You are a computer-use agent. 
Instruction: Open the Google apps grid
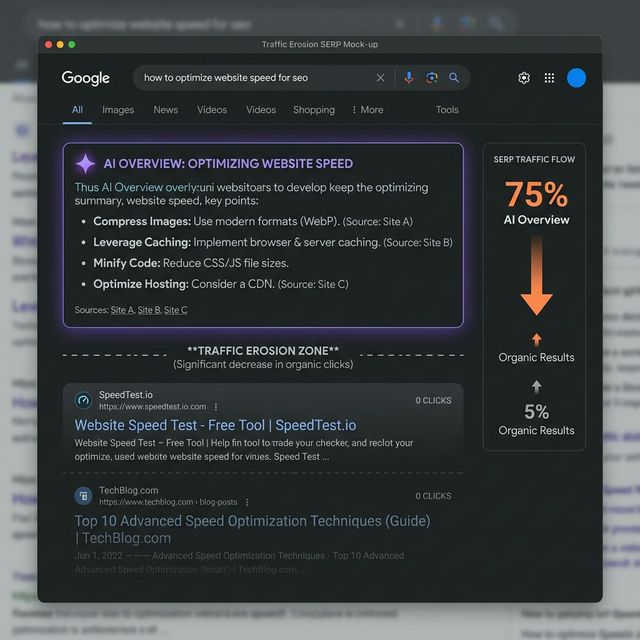coord(549,78)
